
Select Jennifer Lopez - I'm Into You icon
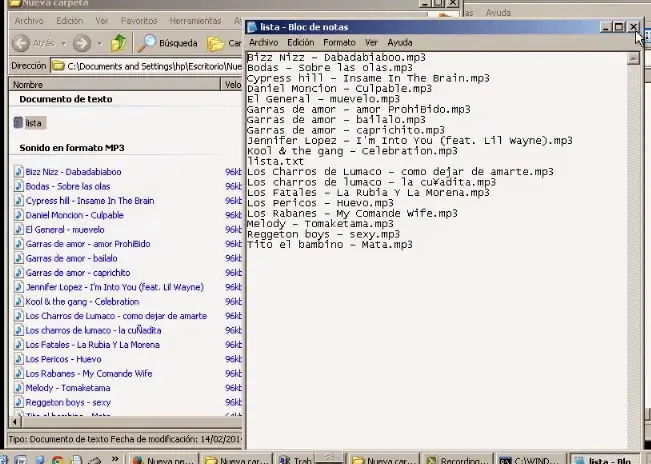18,287
